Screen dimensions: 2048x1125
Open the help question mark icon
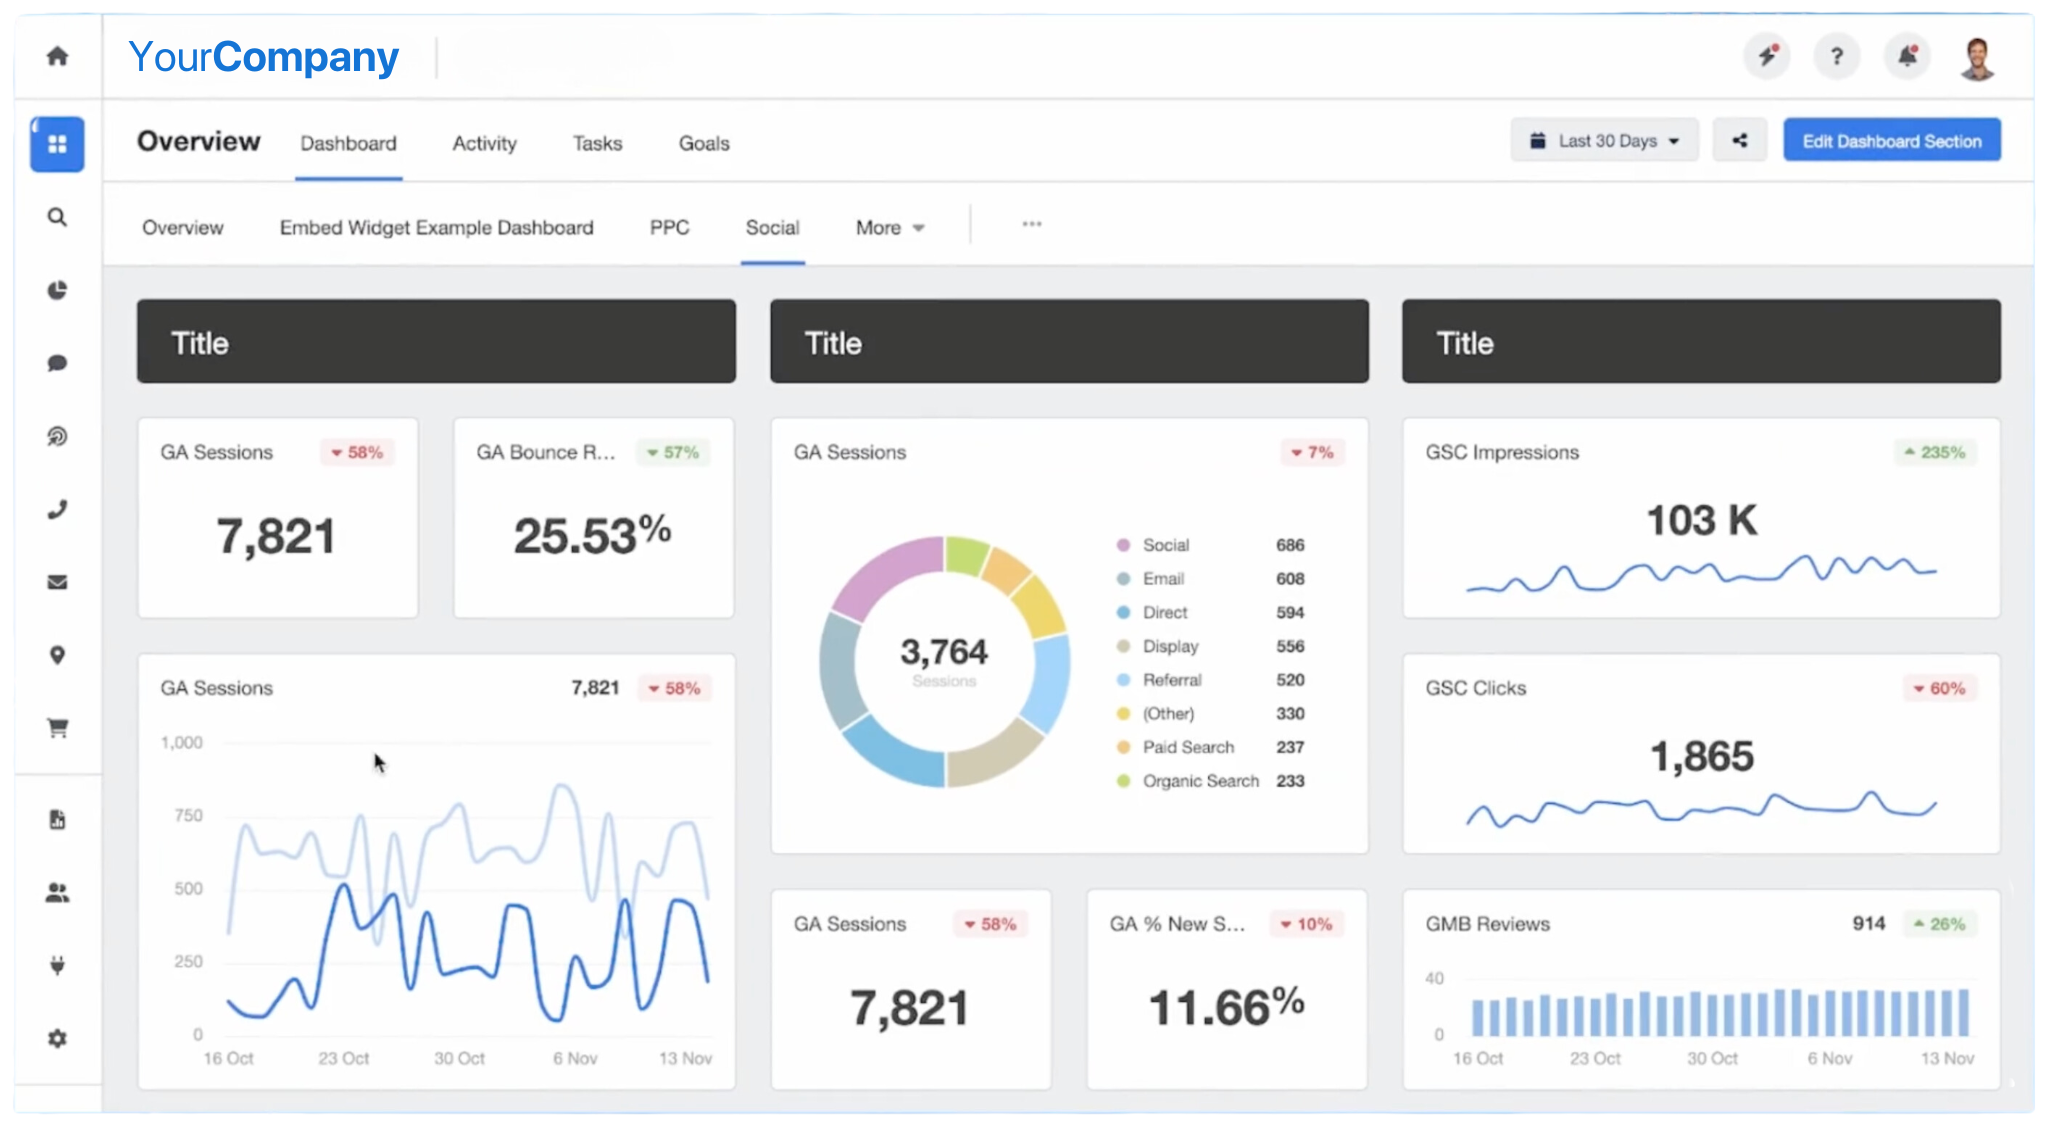pos(1837,56)
